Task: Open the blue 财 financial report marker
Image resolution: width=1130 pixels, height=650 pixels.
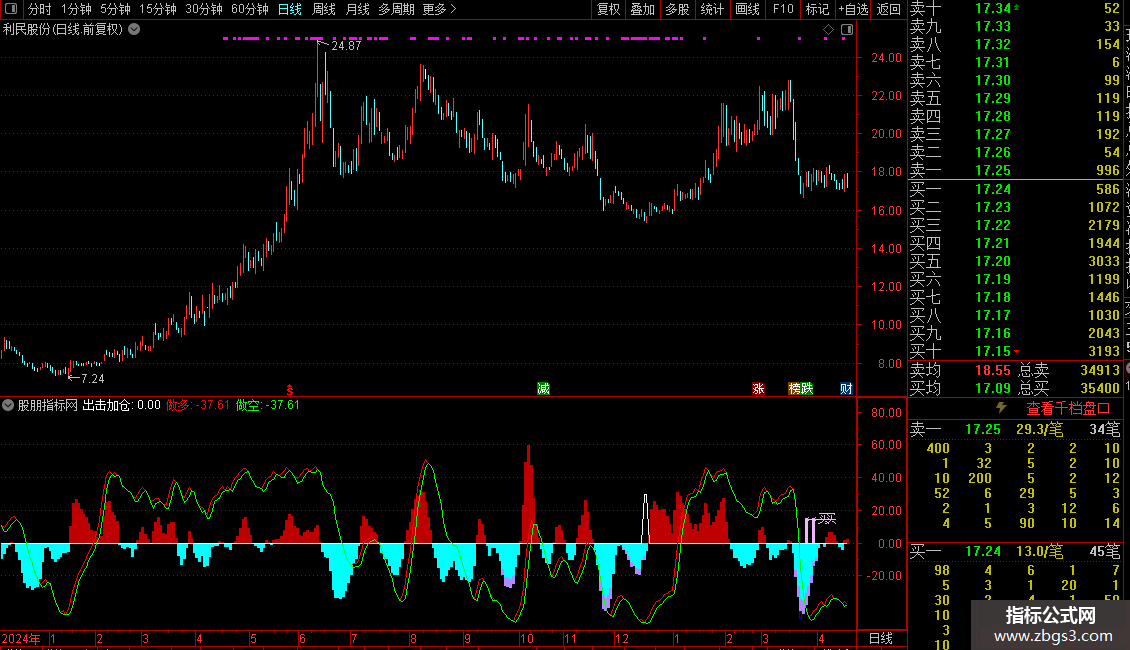Action: click(x=846, y=389)
